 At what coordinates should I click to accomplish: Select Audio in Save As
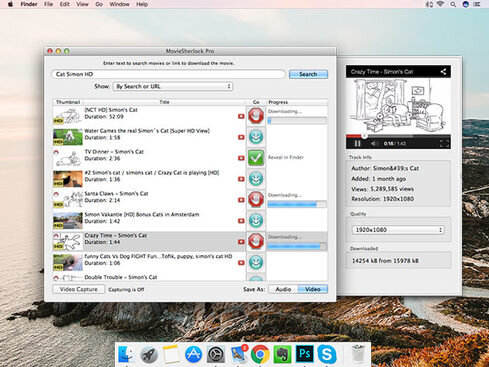point(283,289)
